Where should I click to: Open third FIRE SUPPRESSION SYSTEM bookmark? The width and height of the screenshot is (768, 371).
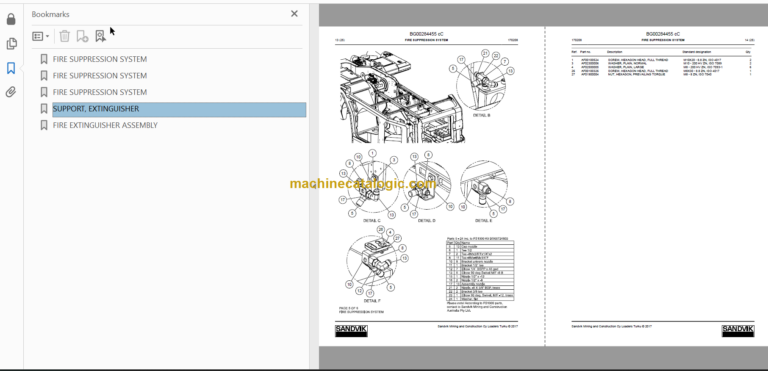(99, 92)
